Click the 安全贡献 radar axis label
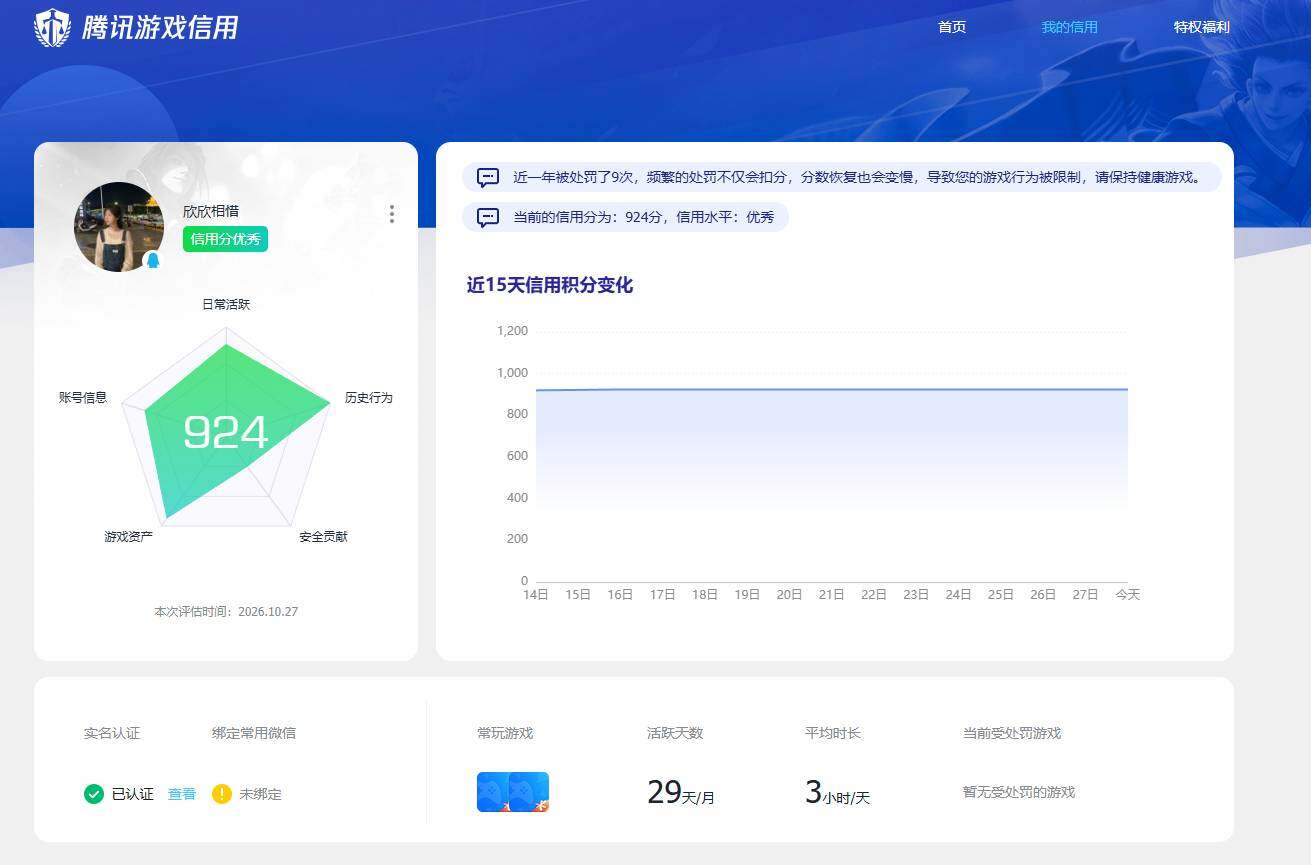Image resolution: width=1311 pixels, height=865 pixels. coord(323,537)
